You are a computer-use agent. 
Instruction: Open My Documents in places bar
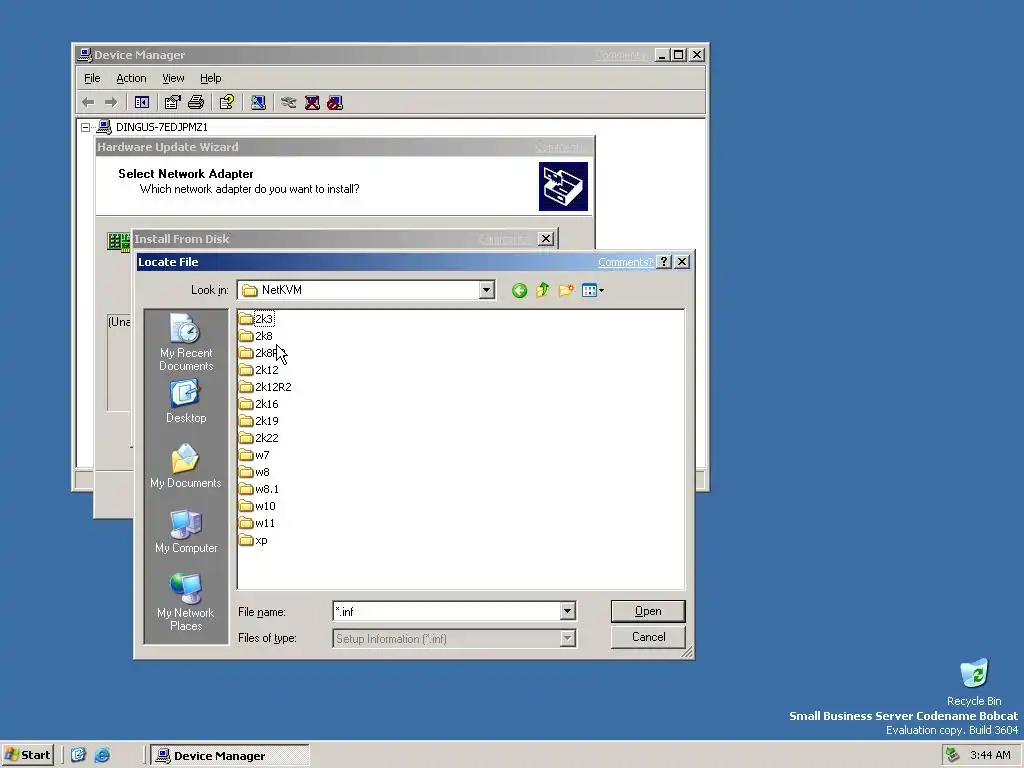186,466
